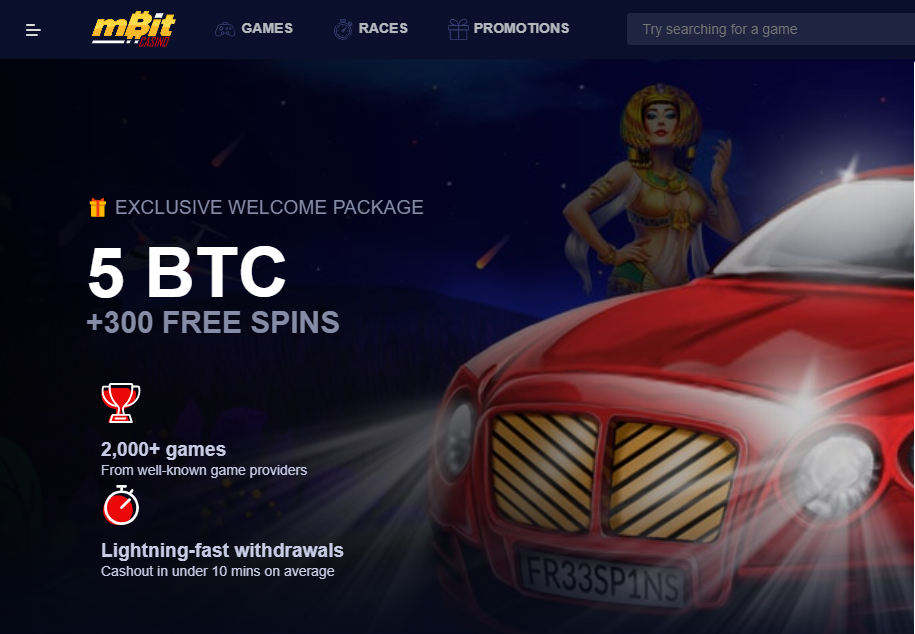Open the hamburger menu icon
This screenshot has width=915, height=634.
33,30
